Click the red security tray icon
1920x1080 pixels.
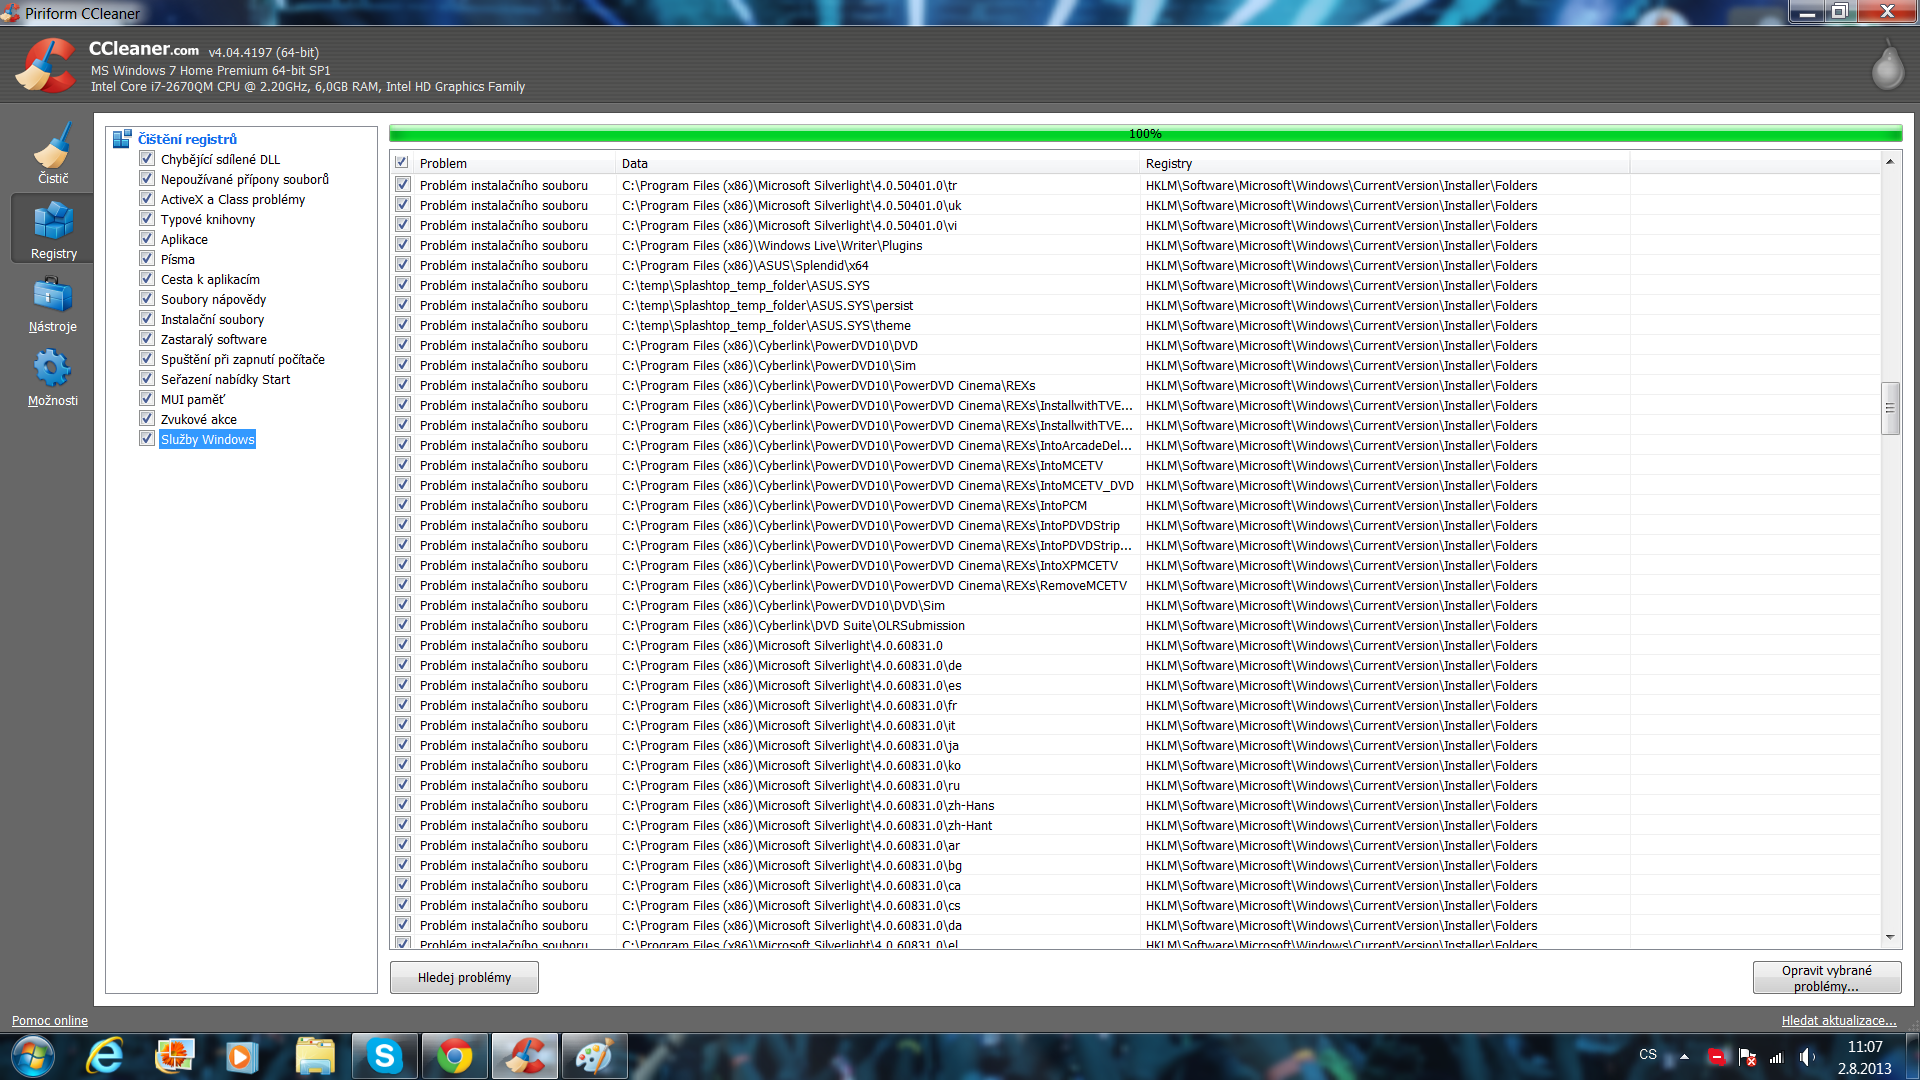click(1716, 1057)
